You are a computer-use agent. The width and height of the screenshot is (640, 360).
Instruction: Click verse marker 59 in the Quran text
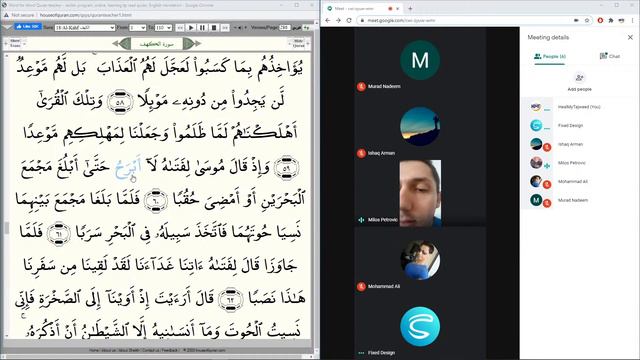pos(286,167)
